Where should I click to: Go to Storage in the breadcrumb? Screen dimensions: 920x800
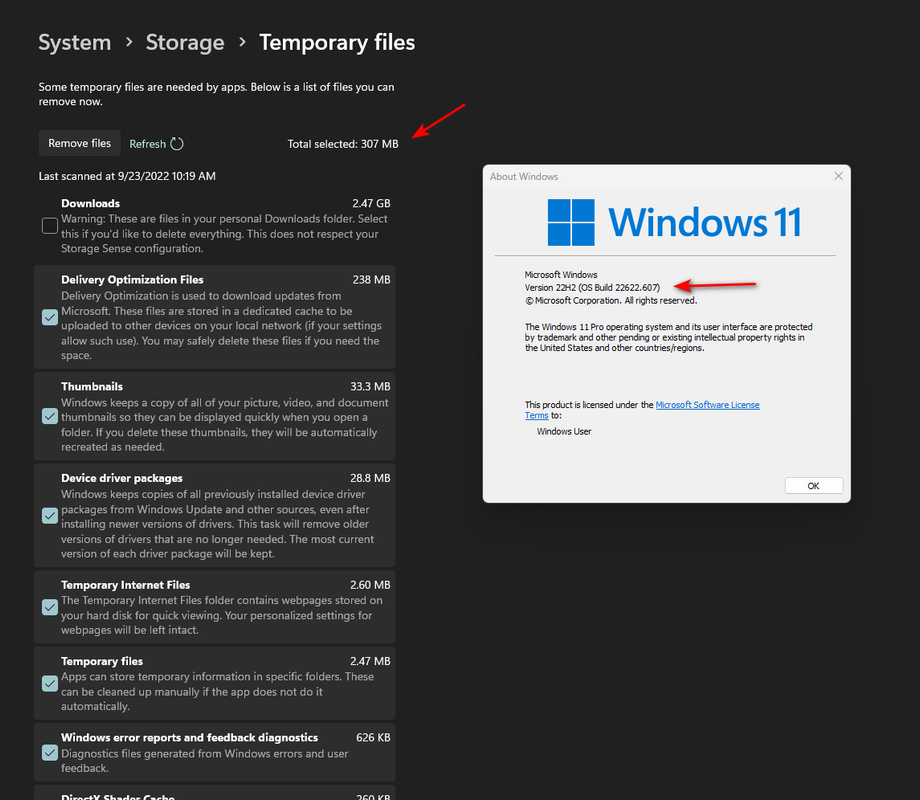tap(185, 42)
